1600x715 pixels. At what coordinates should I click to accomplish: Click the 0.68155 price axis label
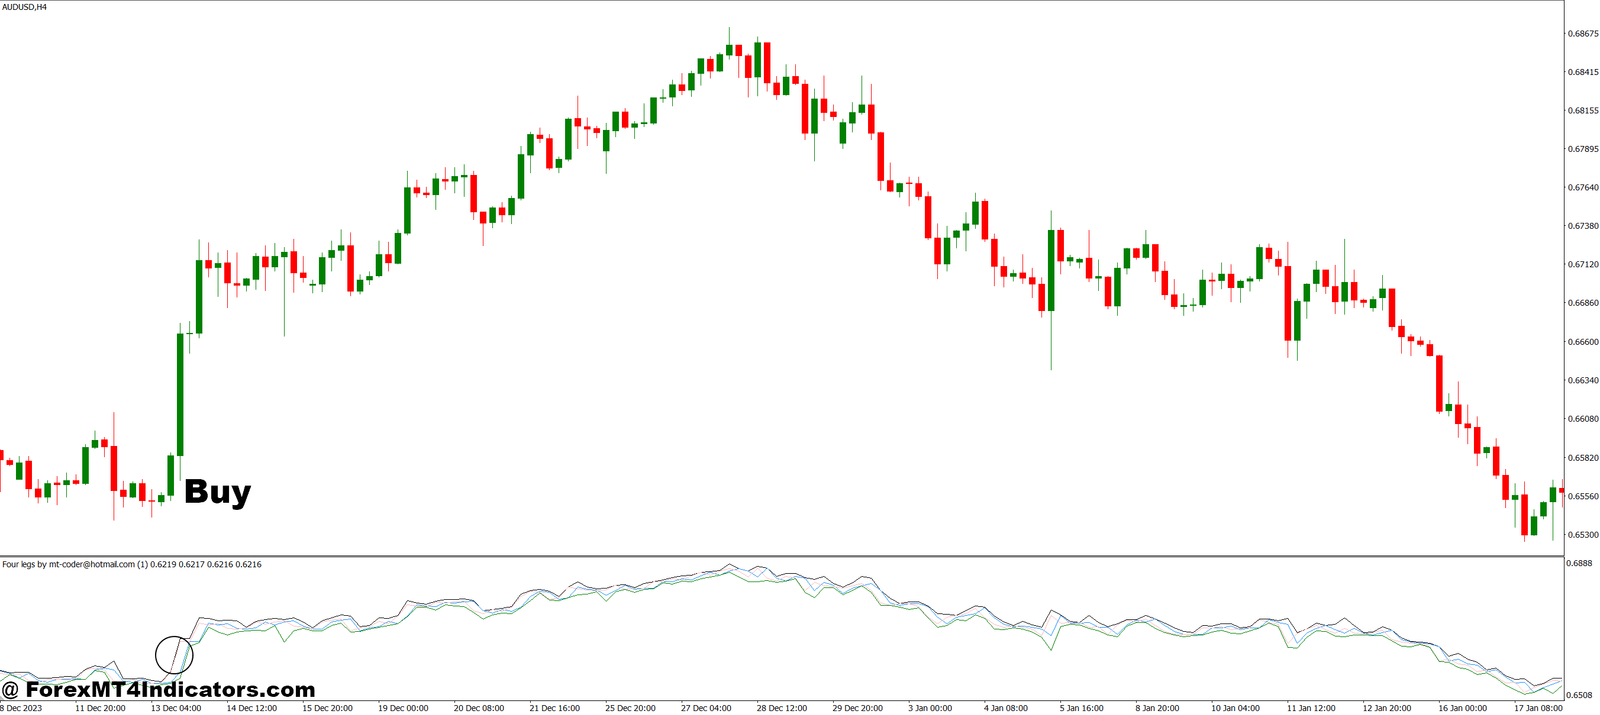1582,111
